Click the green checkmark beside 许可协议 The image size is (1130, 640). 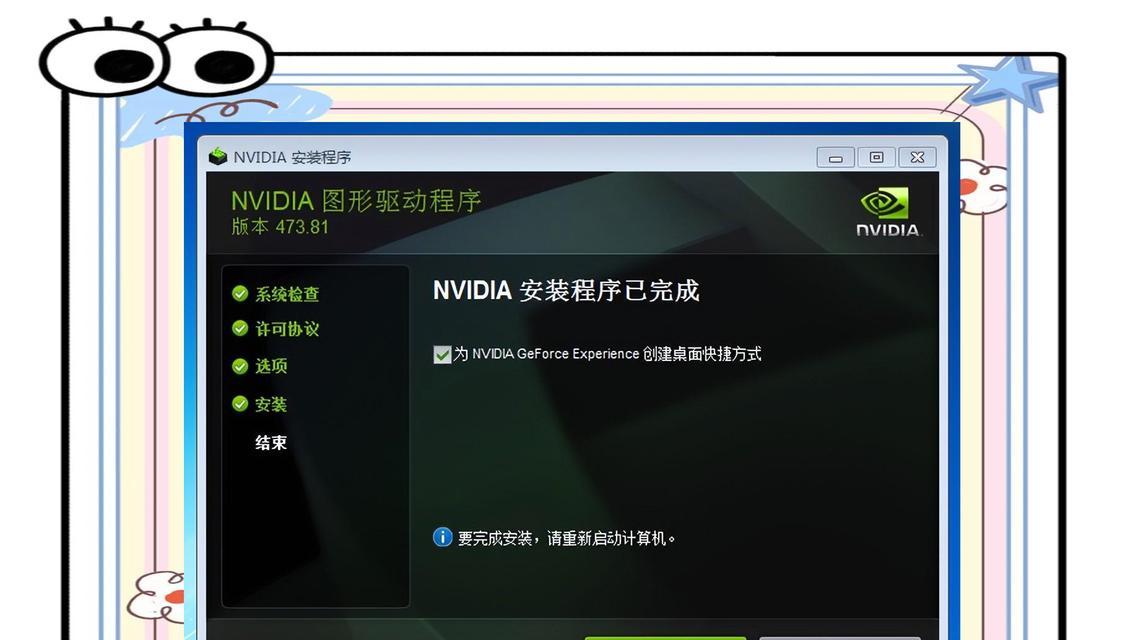tap(240, 329)
